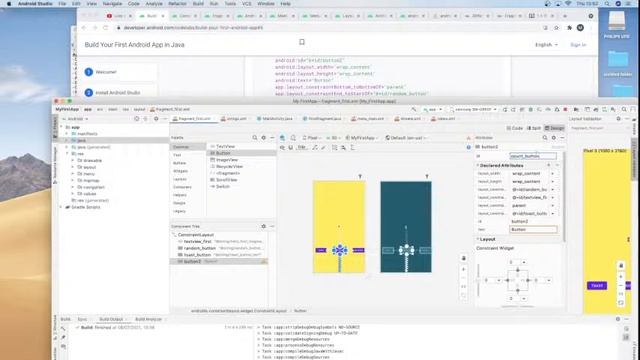Toggle view options eye icon in layout toolbar
The height and width of the screenshot is (360, 640).
pos(282,147)
